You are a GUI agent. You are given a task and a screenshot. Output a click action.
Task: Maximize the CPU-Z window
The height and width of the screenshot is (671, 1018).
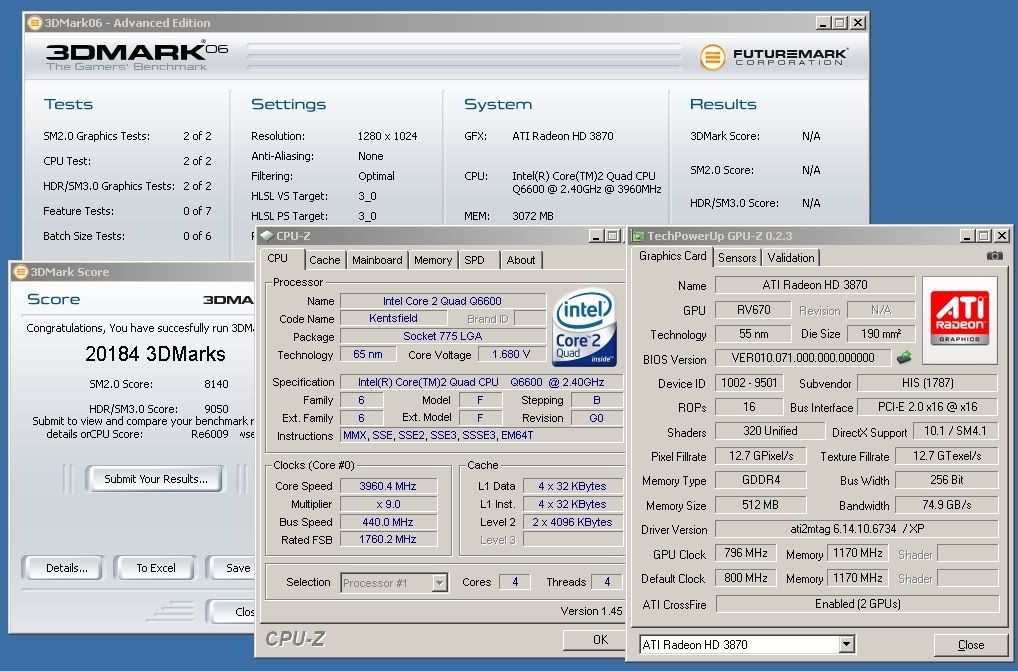[612, 236]
